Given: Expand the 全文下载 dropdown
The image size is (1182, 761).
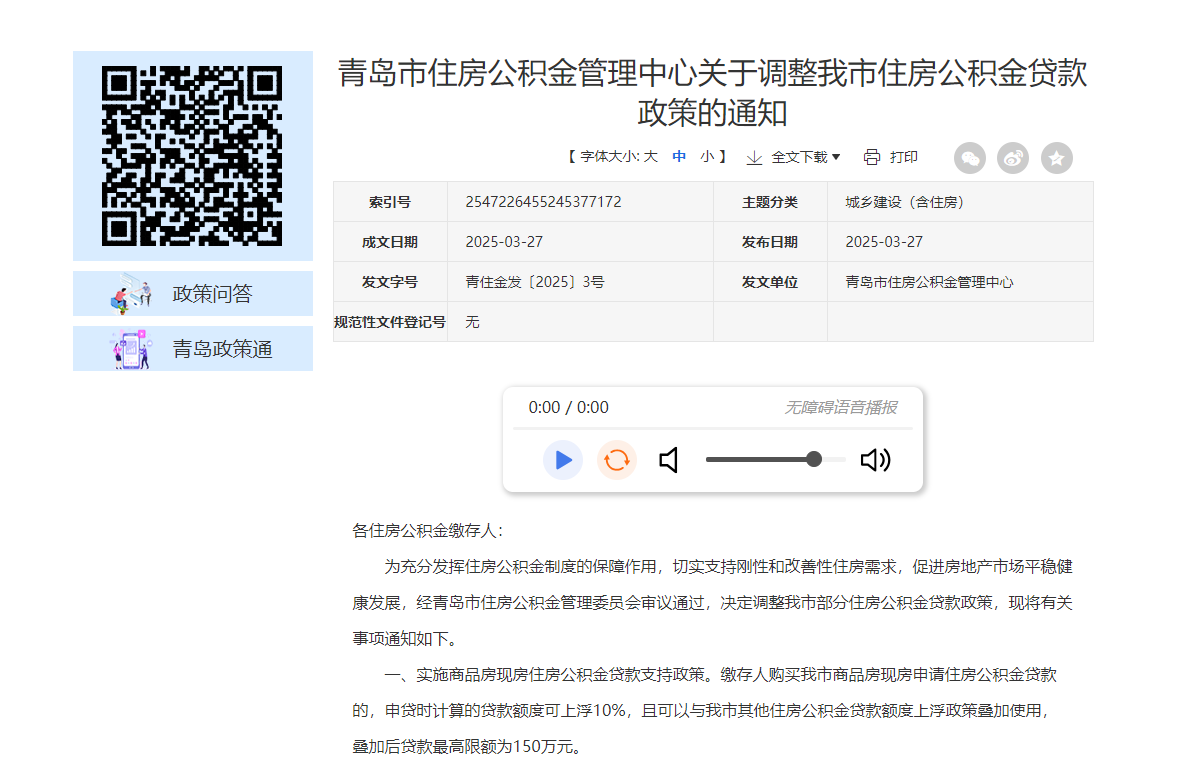Looking at the screenshot, I should [806, 157].
